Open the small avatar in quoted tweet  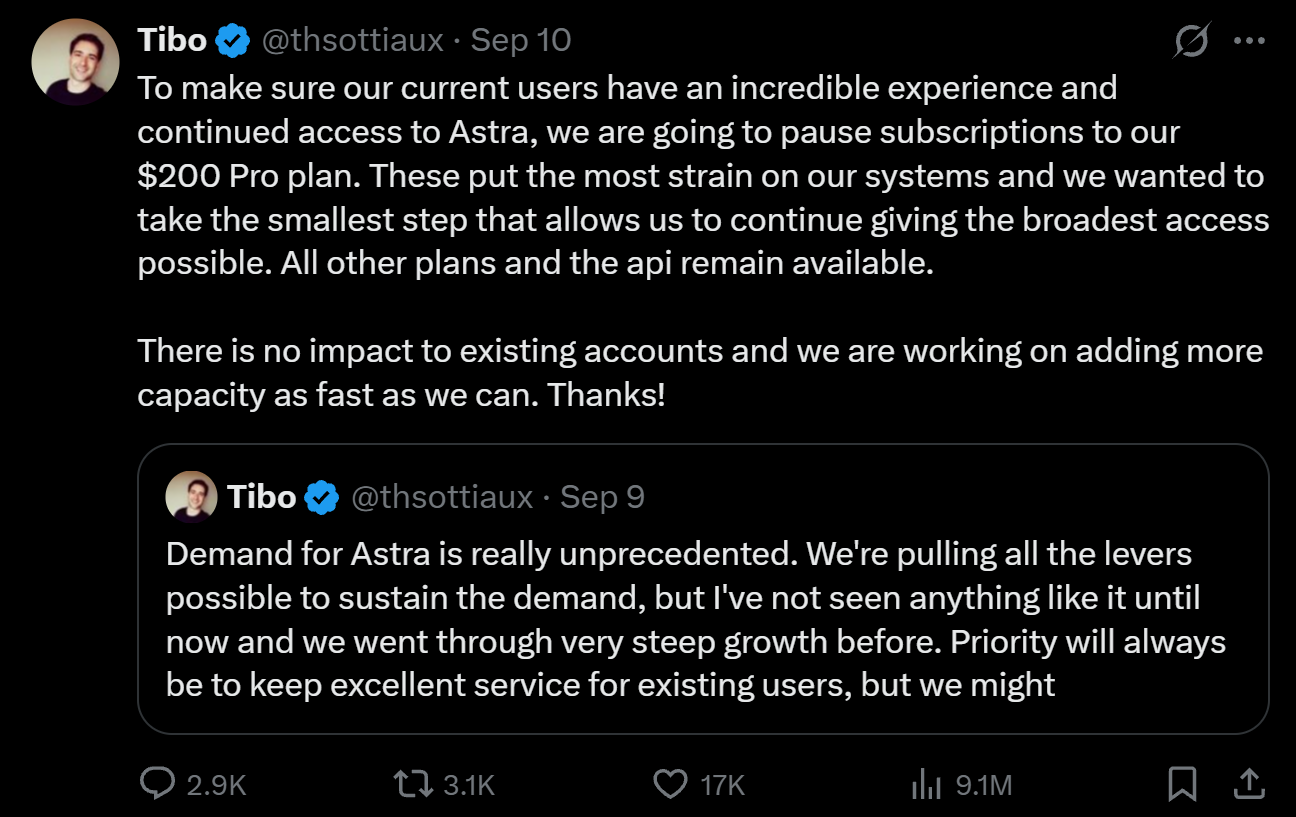(x=191, y=497)
